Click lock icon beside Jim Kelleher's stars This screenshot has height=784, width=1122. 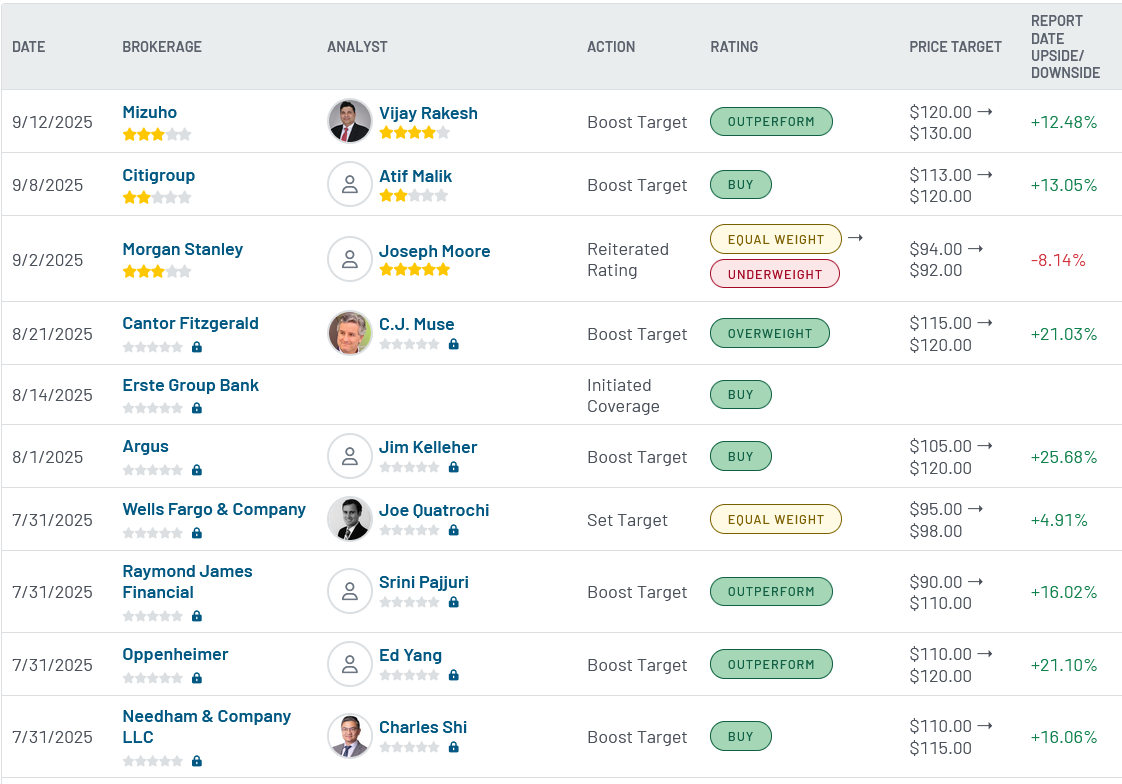pos(454,467)
